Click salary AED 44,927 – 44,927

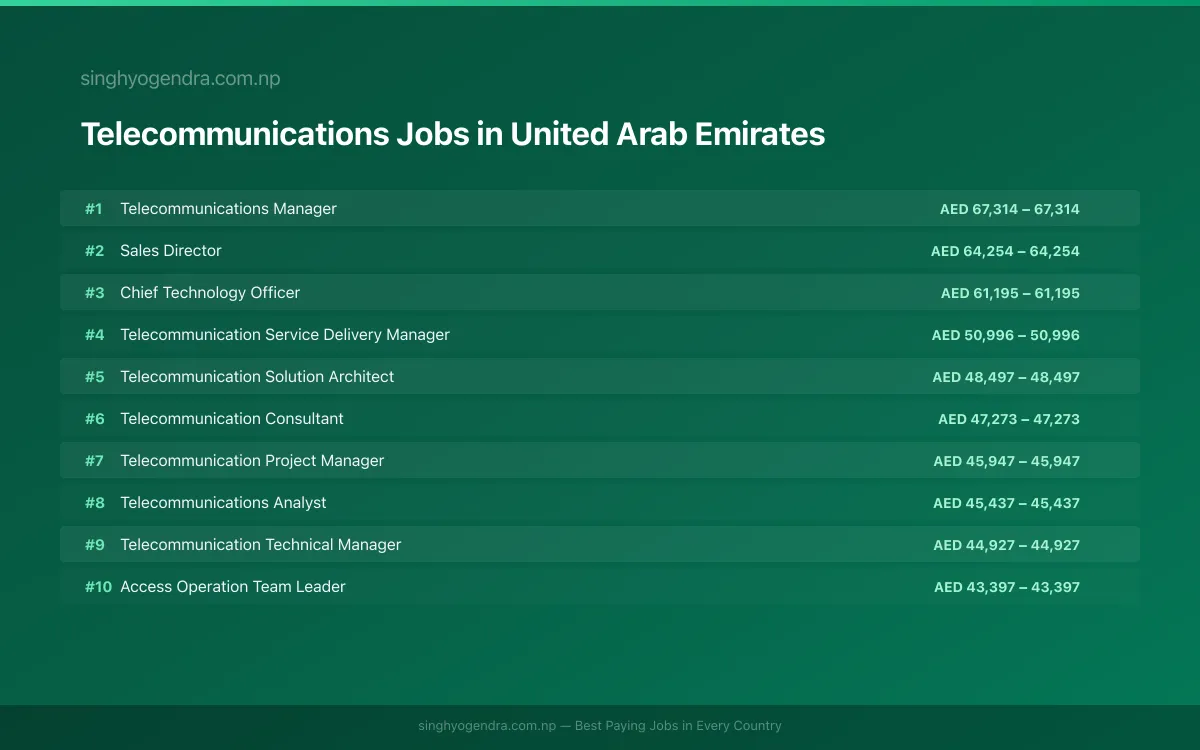(x=1007, y=545)
